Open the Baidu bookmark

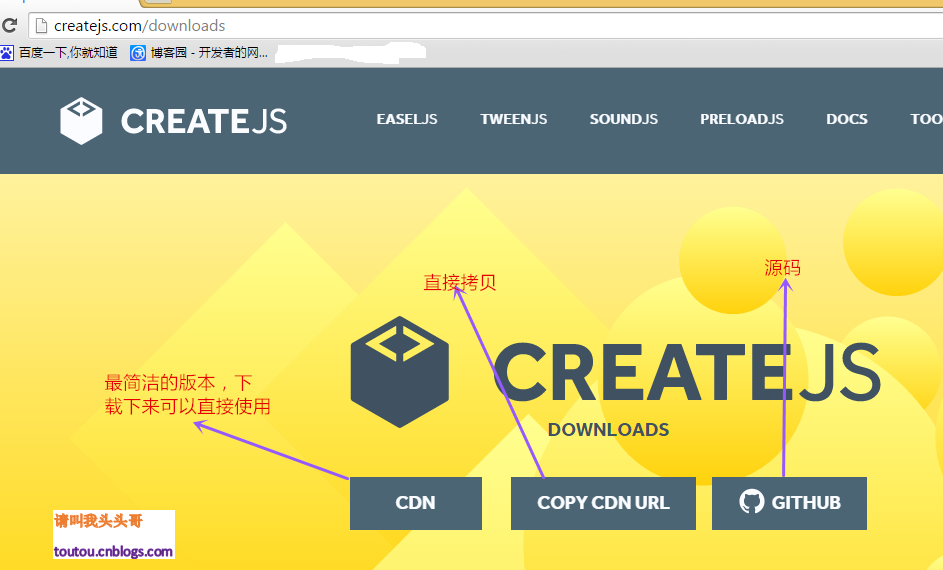click(x=60, y=53)
